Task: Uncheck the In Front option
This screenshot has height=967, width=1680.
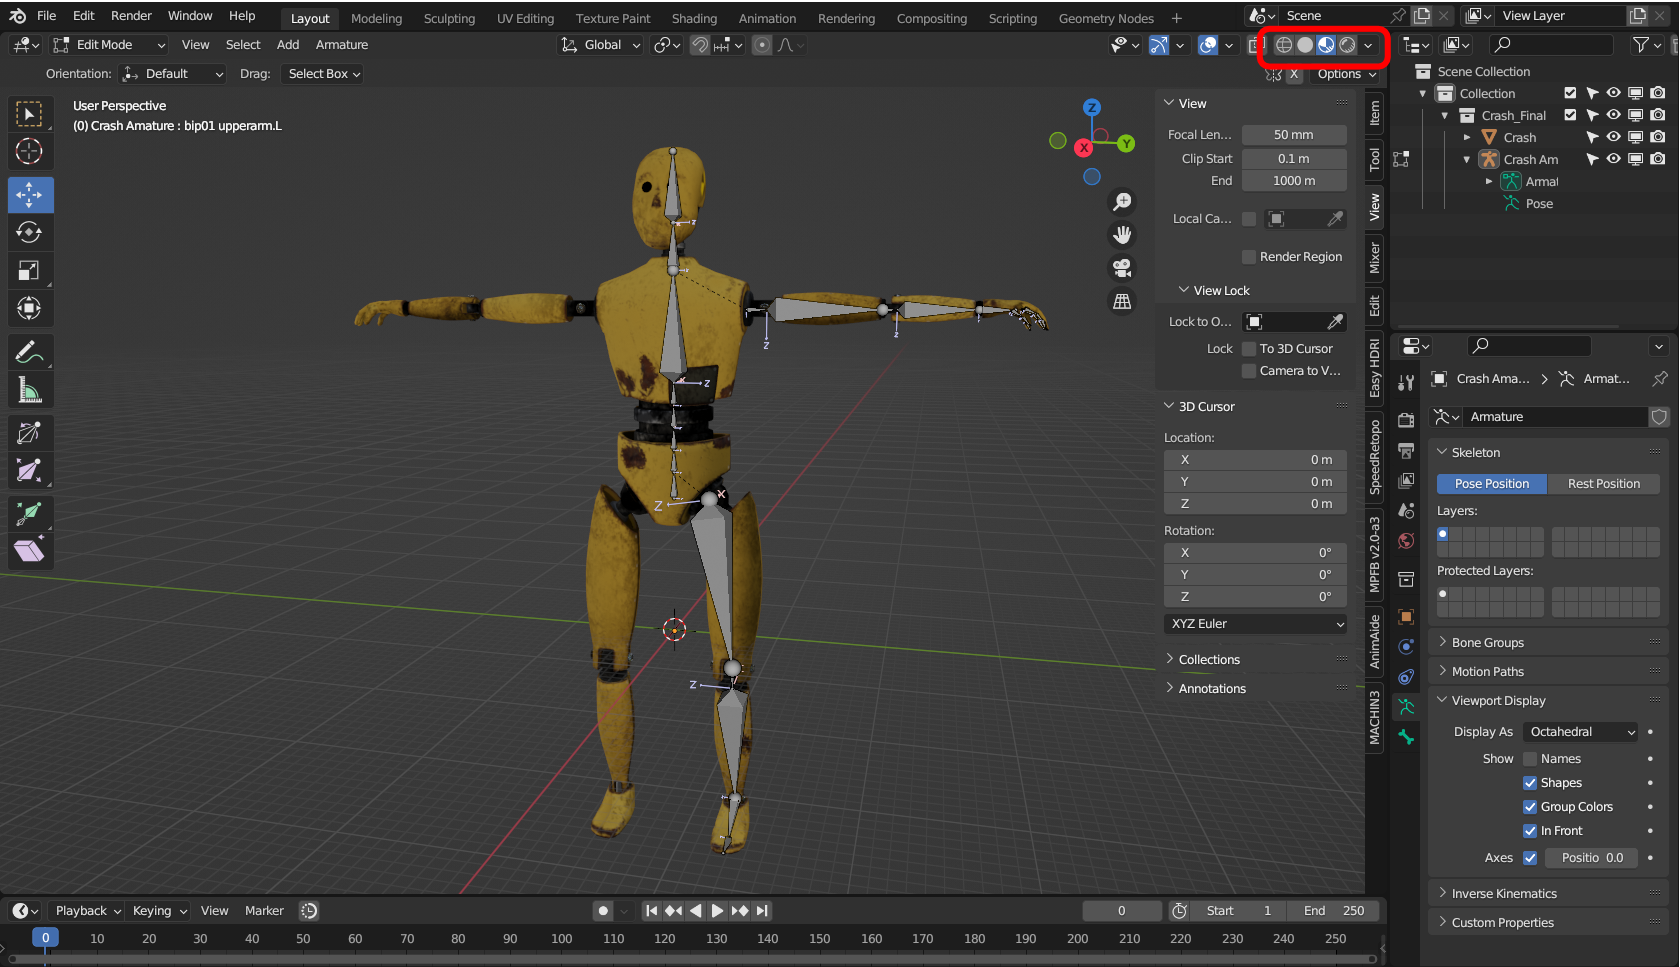Action: tap(1530, 831)
